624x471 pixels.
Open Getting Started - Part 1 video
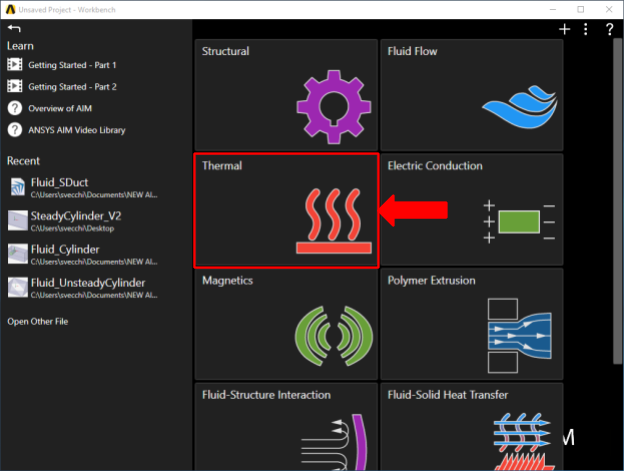72,65
